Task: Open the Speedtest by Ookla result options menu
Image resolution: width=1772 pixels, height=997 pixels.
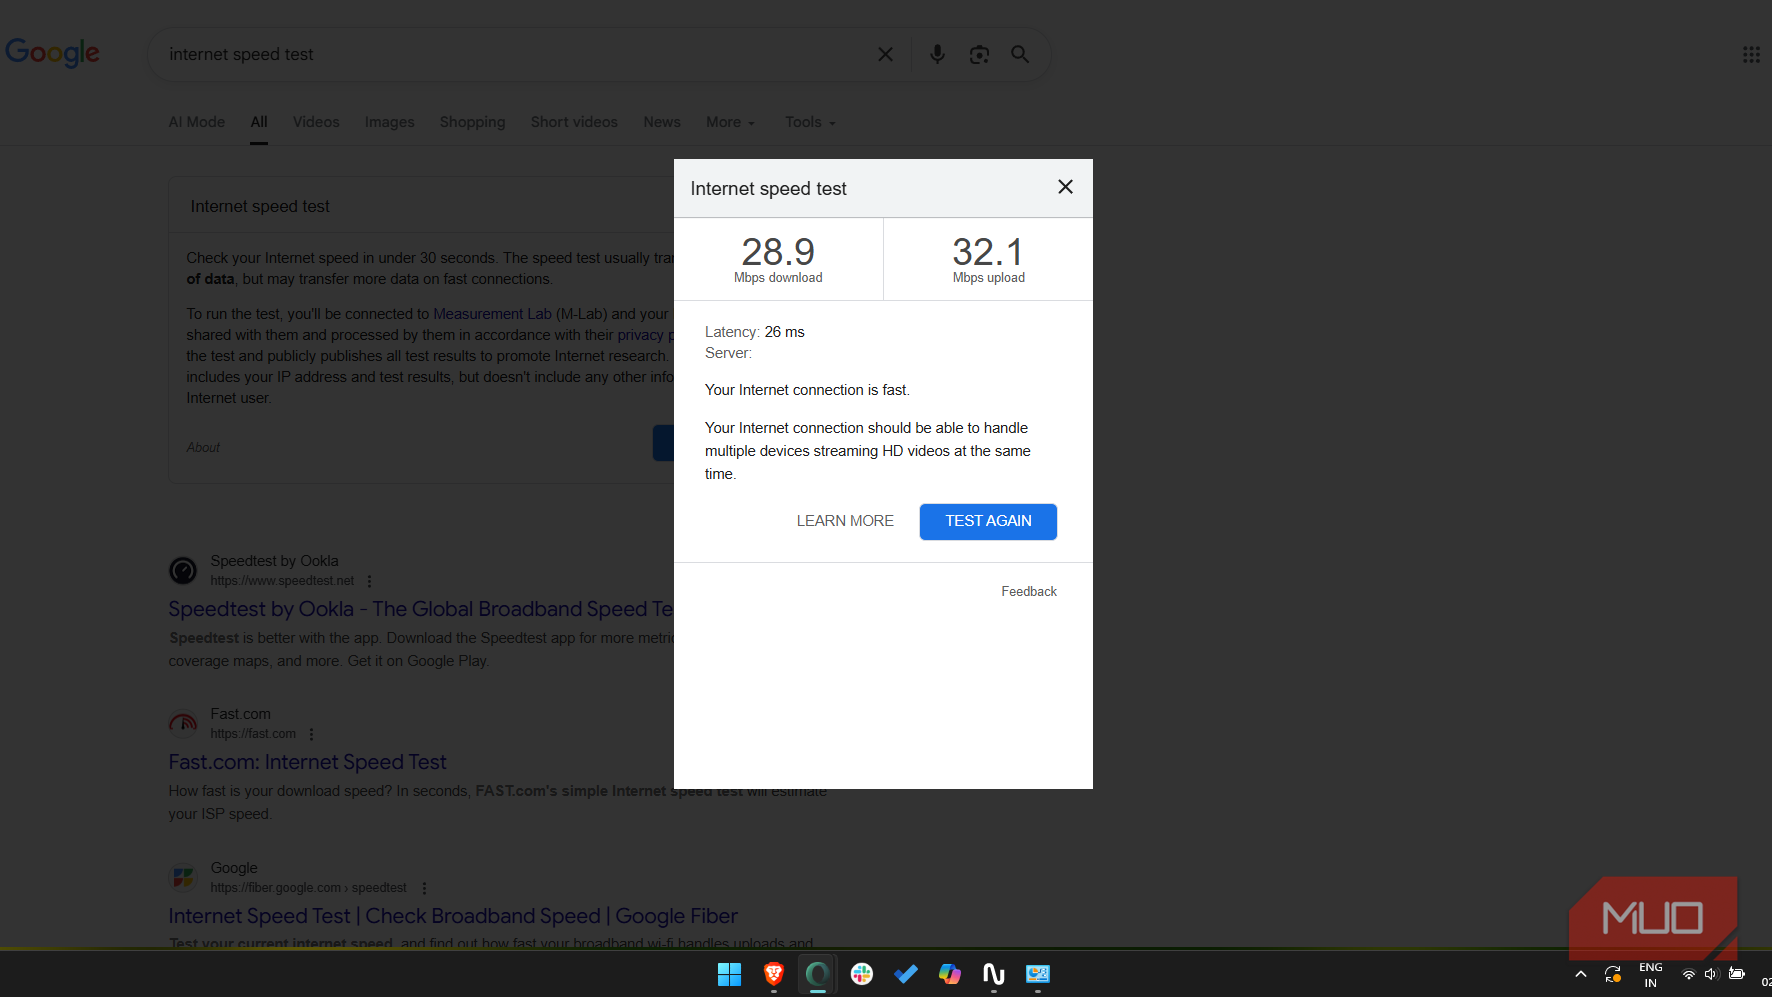Action: (x=369, y=581)
